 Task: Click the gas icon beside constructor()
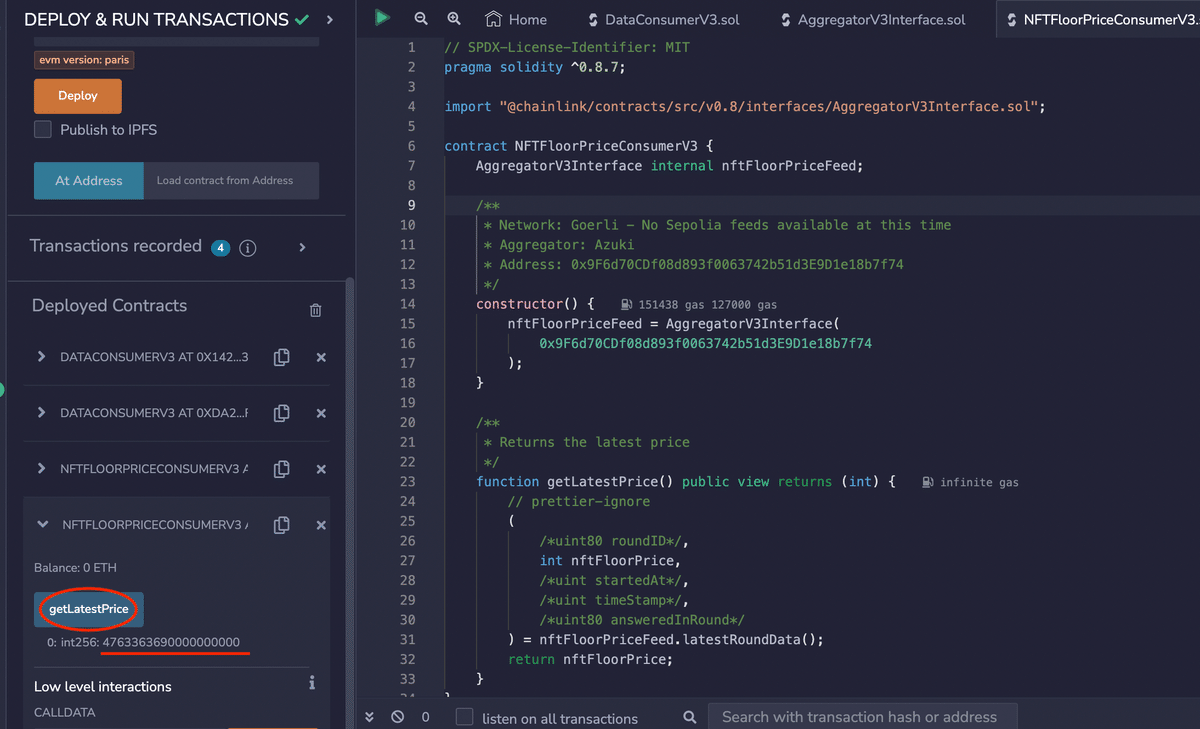click(x=626, y=304)
